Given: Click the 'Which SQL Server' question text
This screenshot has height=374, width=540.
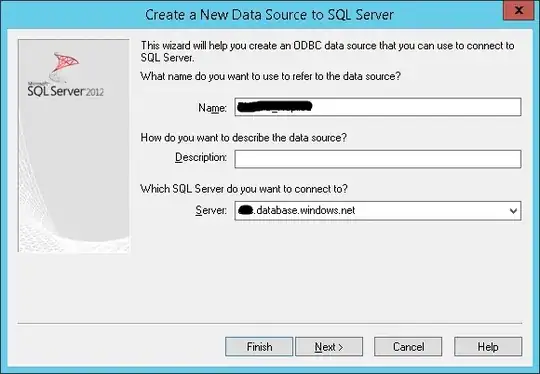Looking at the screenshot, I should 244,189.
